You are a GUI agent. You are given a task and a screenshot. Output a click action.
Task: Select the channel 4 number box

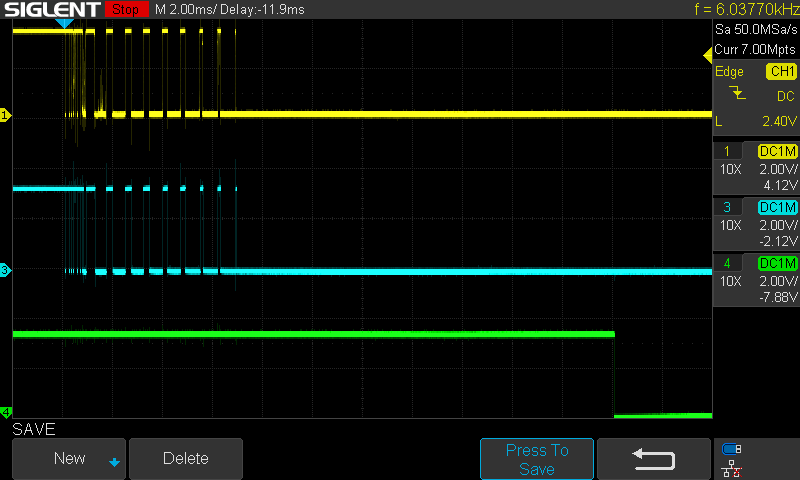point(727,263)
